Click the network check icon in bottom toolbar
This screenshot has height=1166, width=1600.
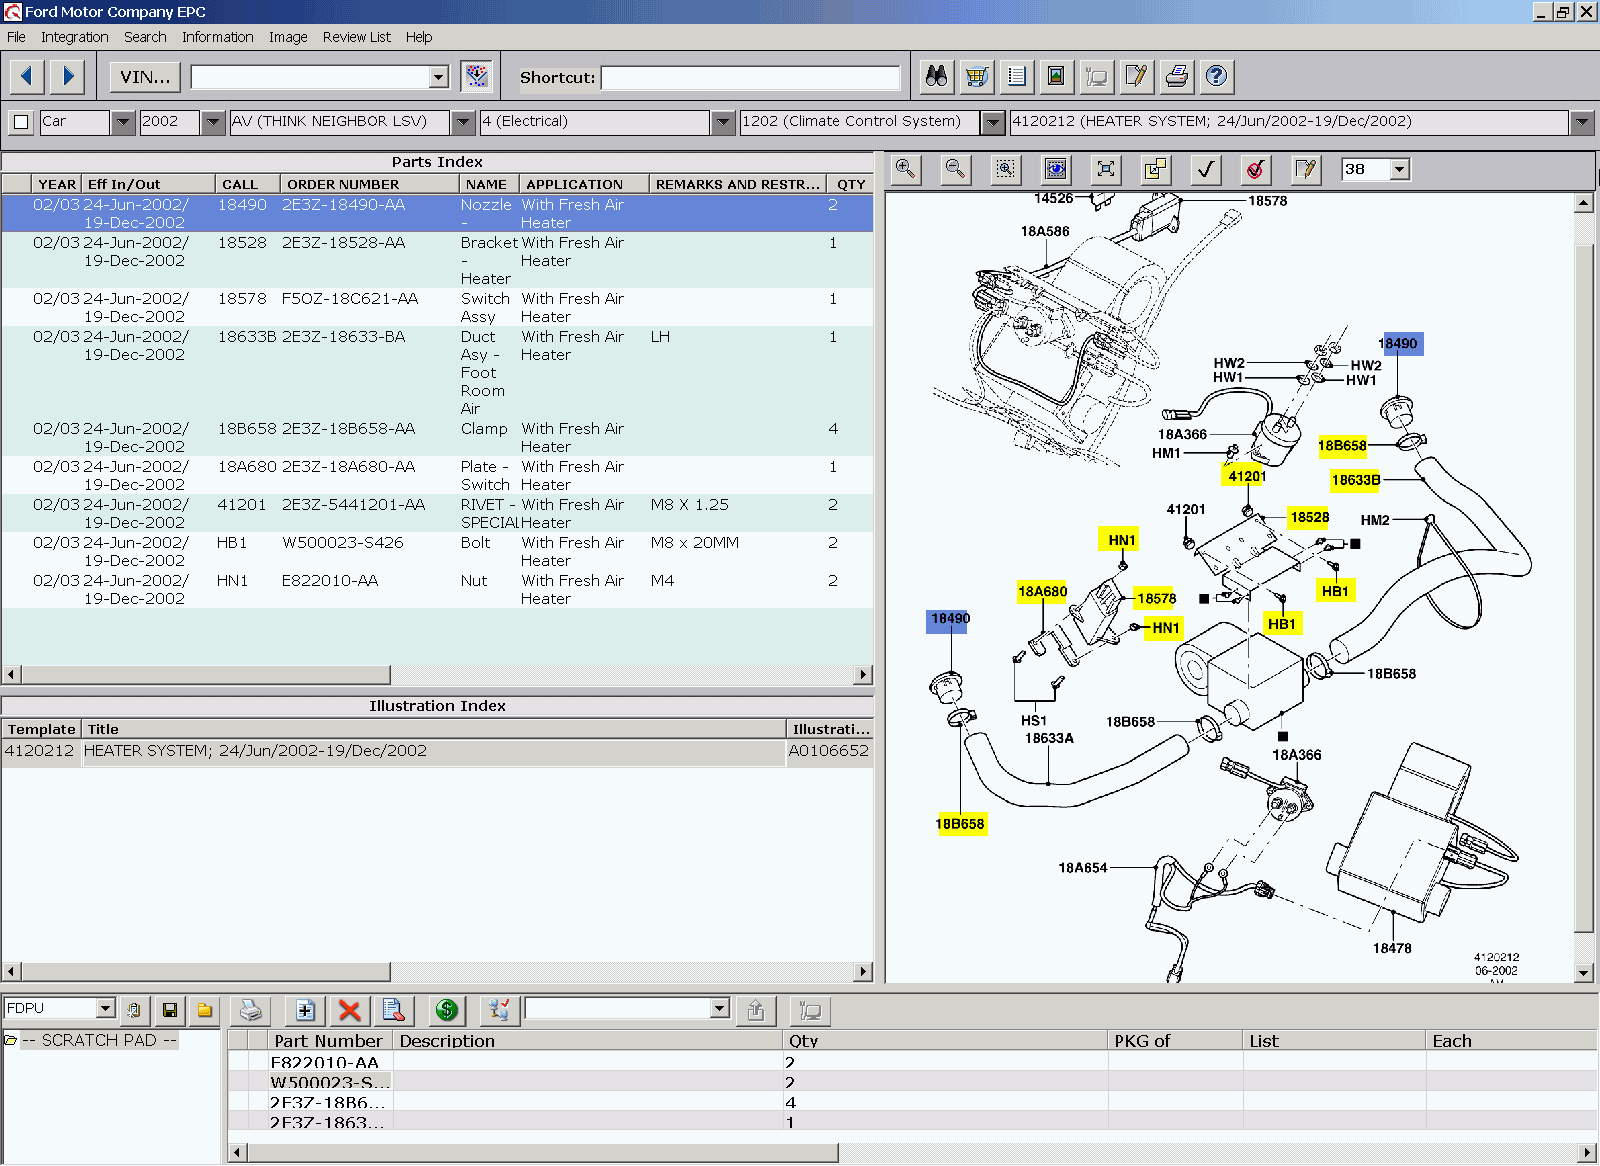pos(499,1011)
